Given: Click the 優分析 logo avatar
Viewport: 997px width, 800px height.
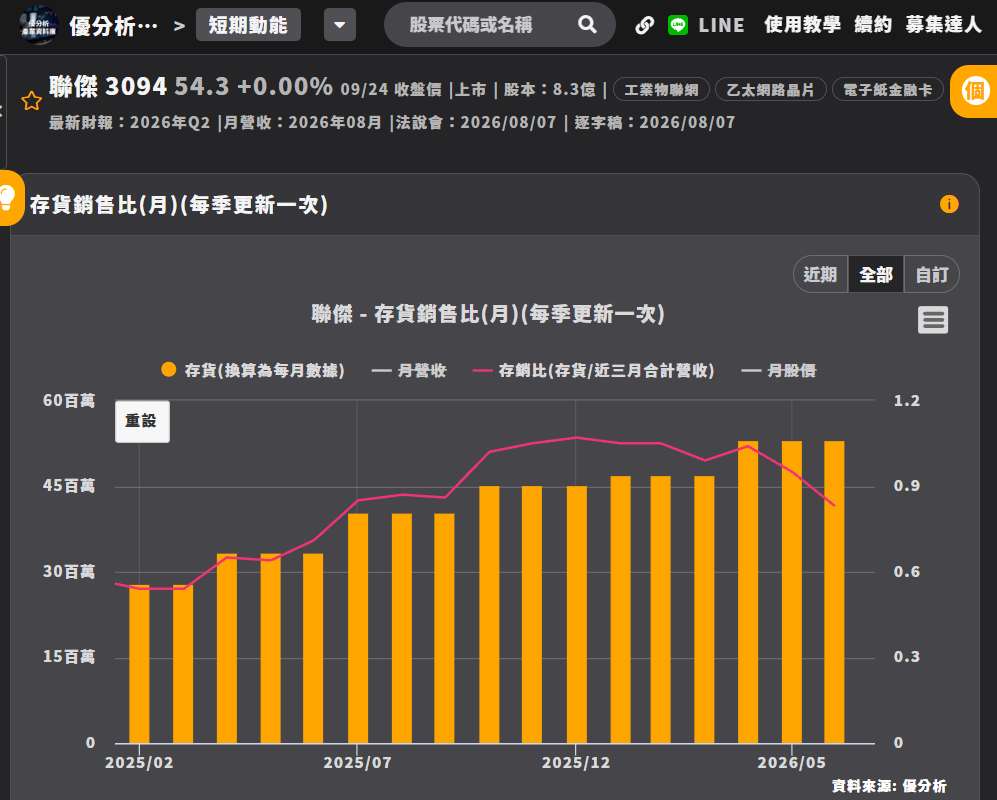Looking at the screenshot, I should [x=38, y=25].
